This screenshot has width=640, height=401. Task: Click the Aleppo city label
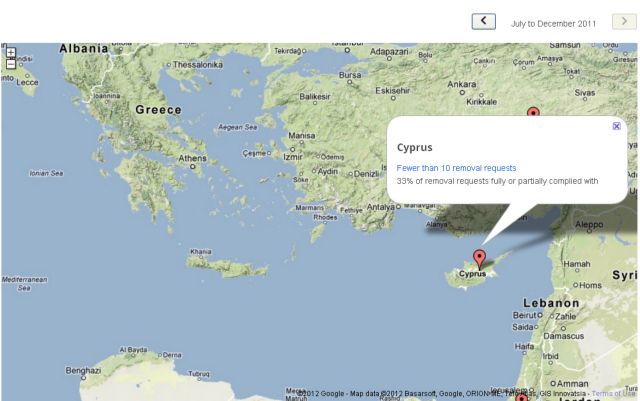pos(589,224)
